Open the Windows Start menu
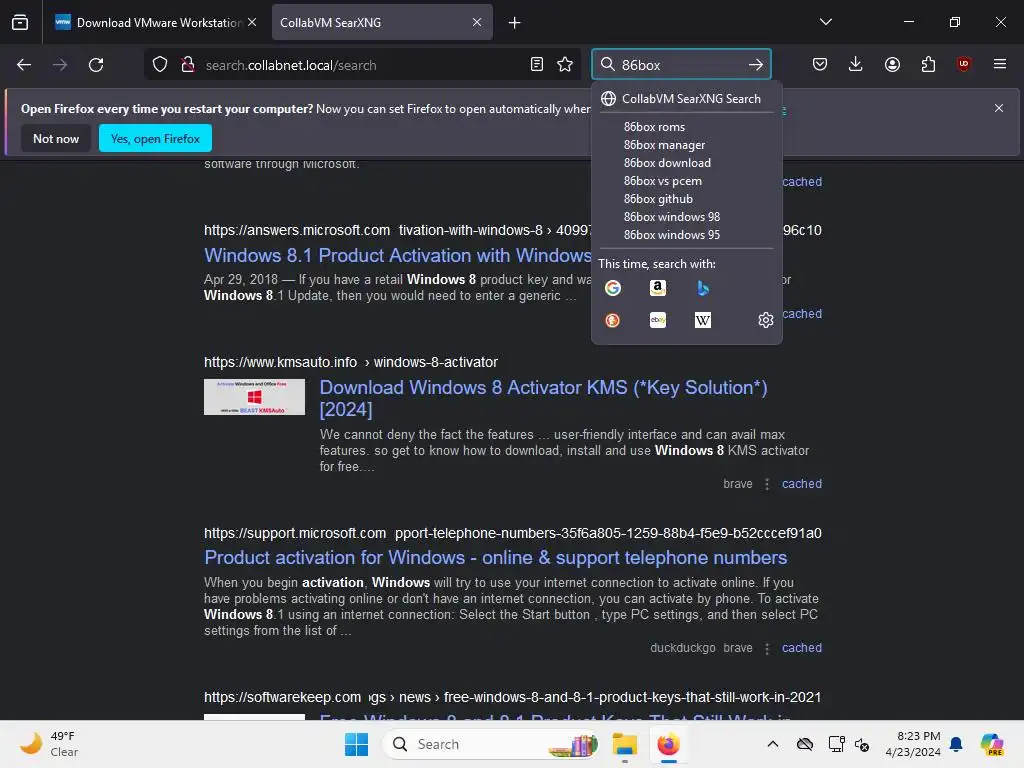This screenshot has height=768, width=1024. click(x=356, y=744)
